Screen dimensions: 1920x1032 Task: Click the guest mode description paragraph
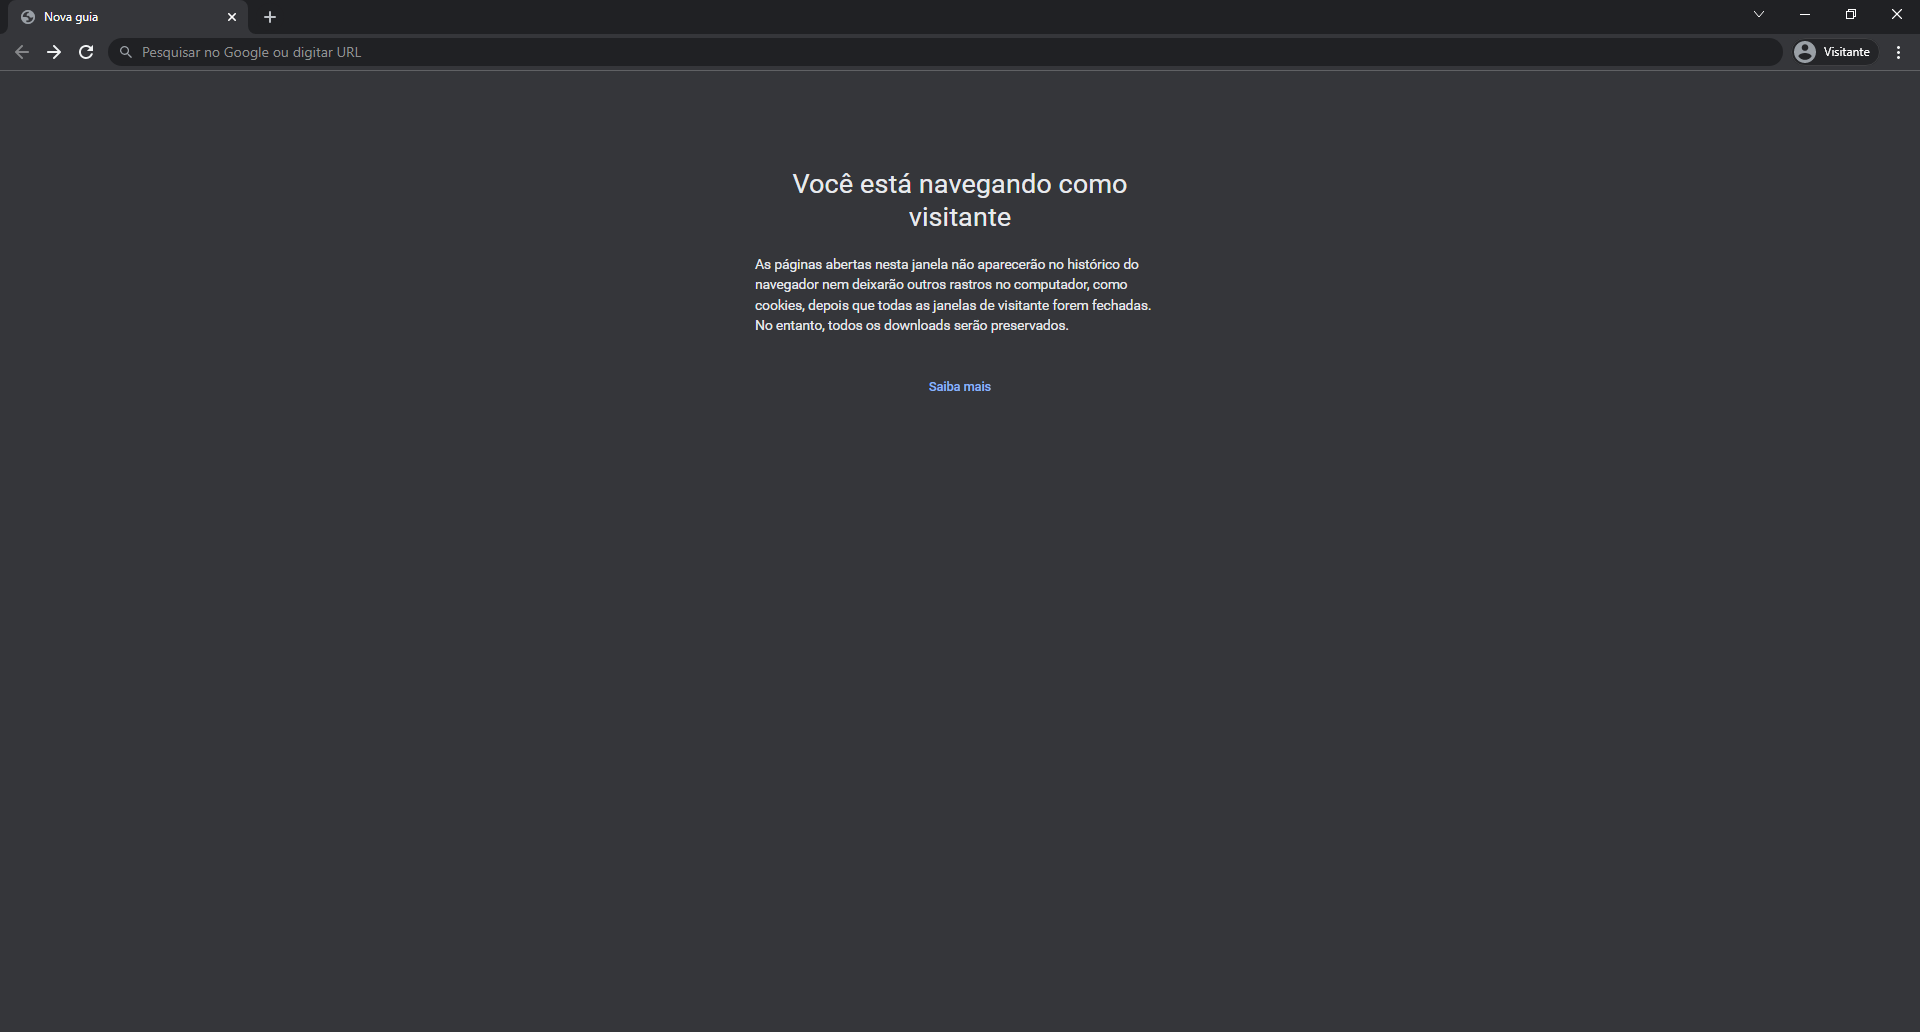[x=952, y=295]
